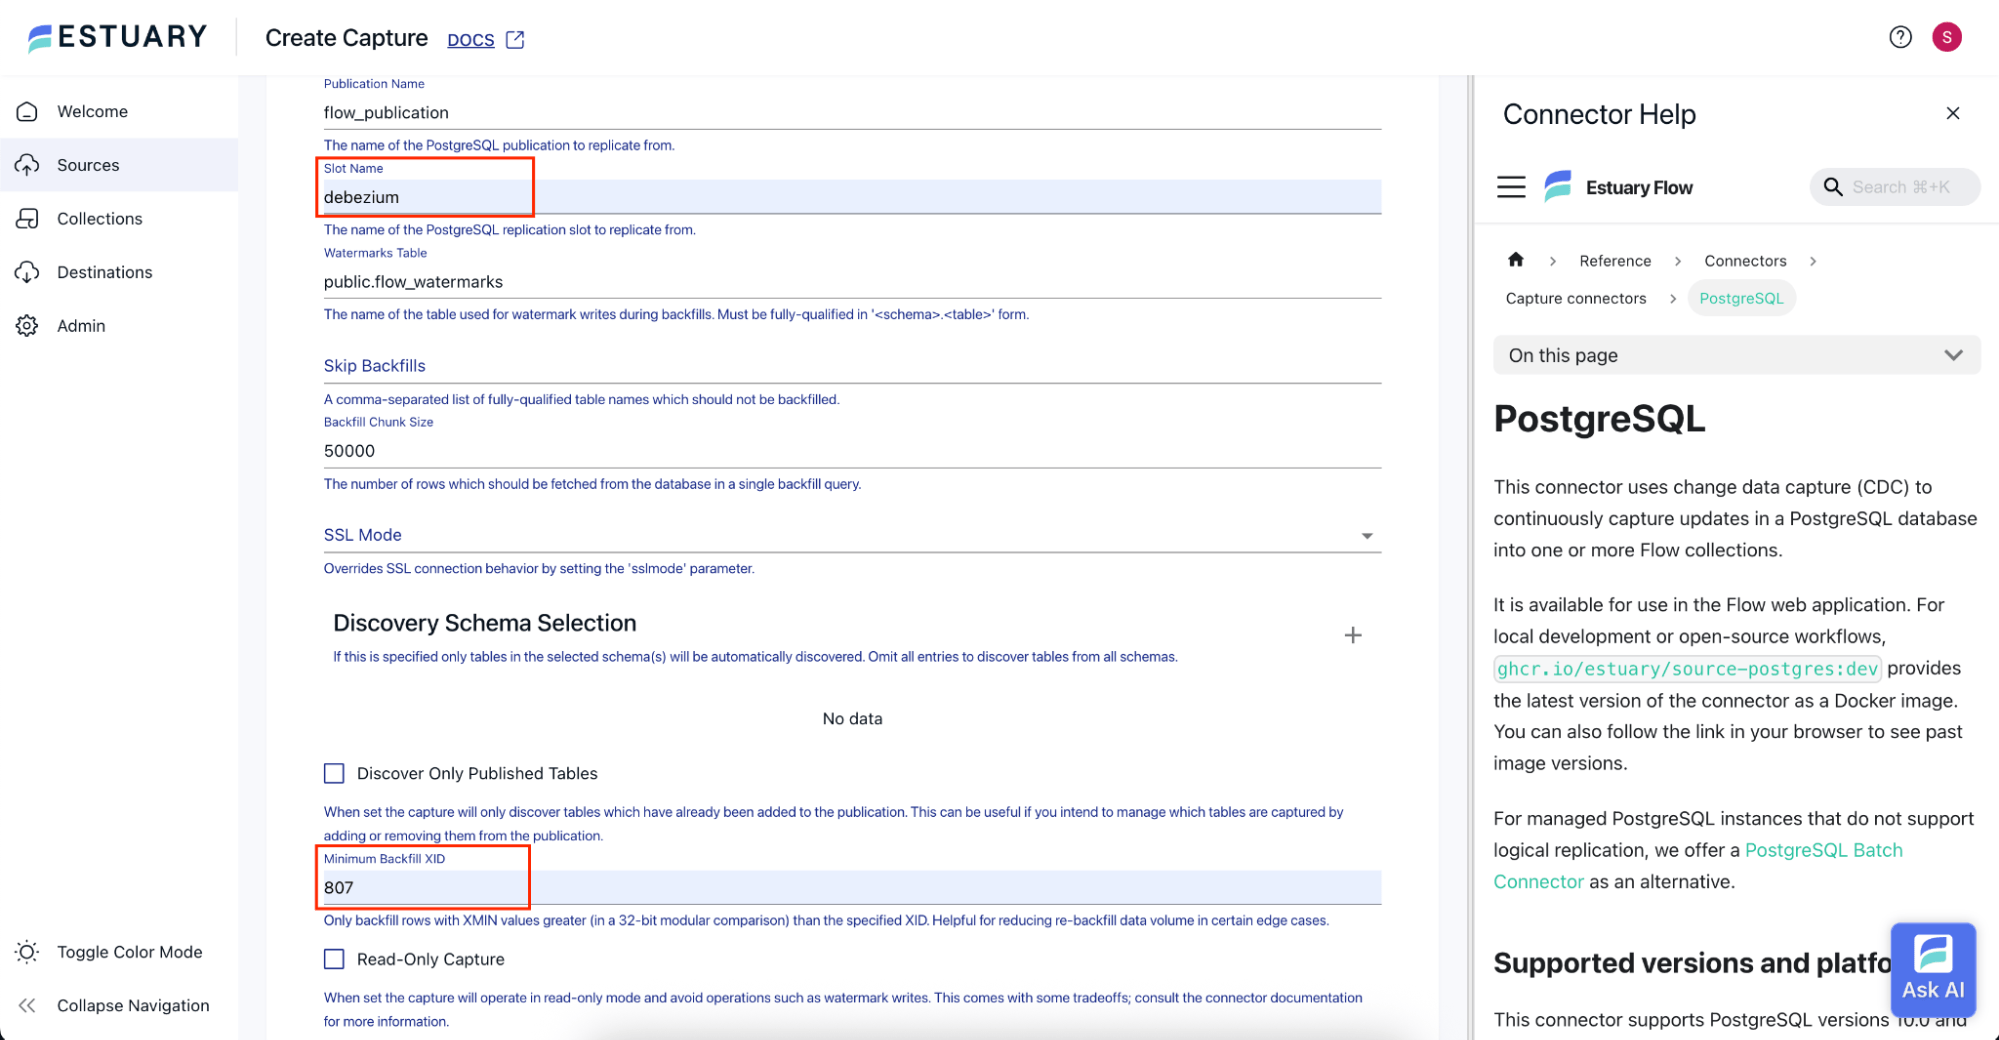The width and height of the screenshot is (1999, 1040).
Task: Click the search magnifier icon
Action: click(1832, 187)
